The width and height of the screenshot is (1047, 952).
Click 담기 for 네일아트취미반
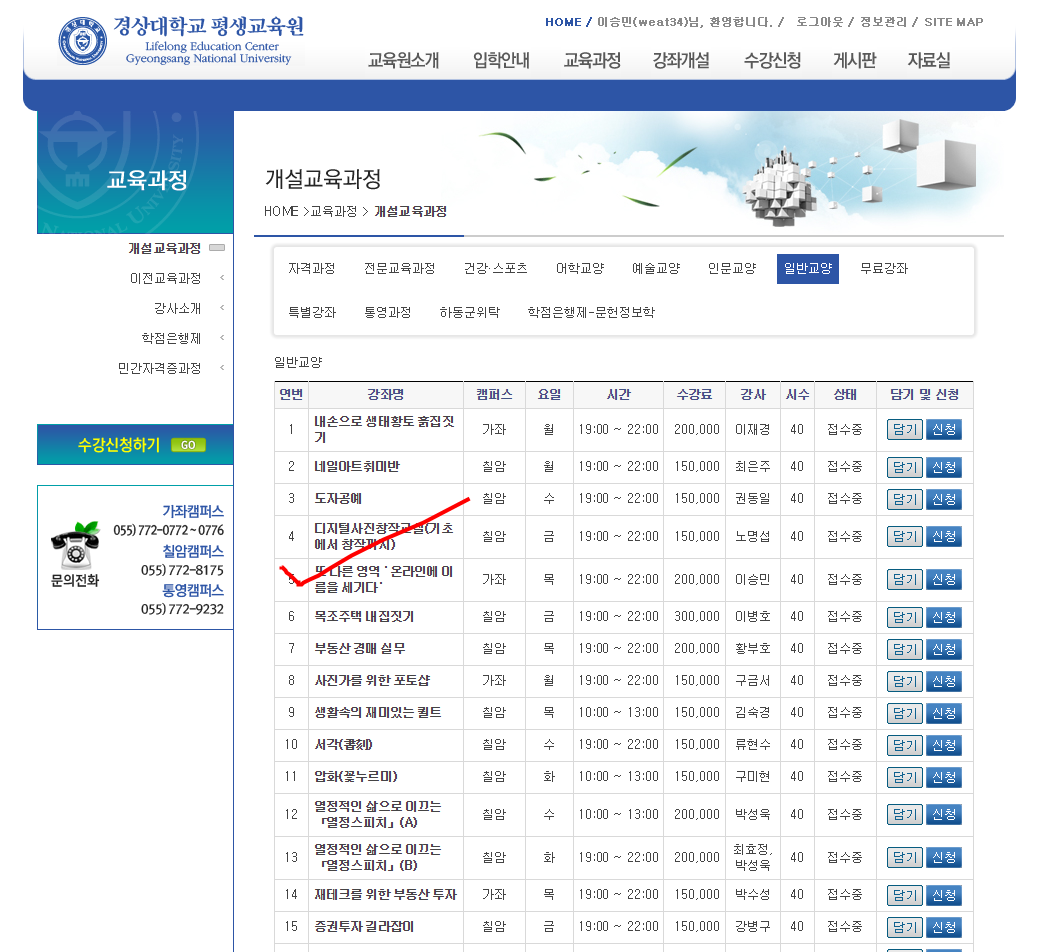click(x=905, y=467)
